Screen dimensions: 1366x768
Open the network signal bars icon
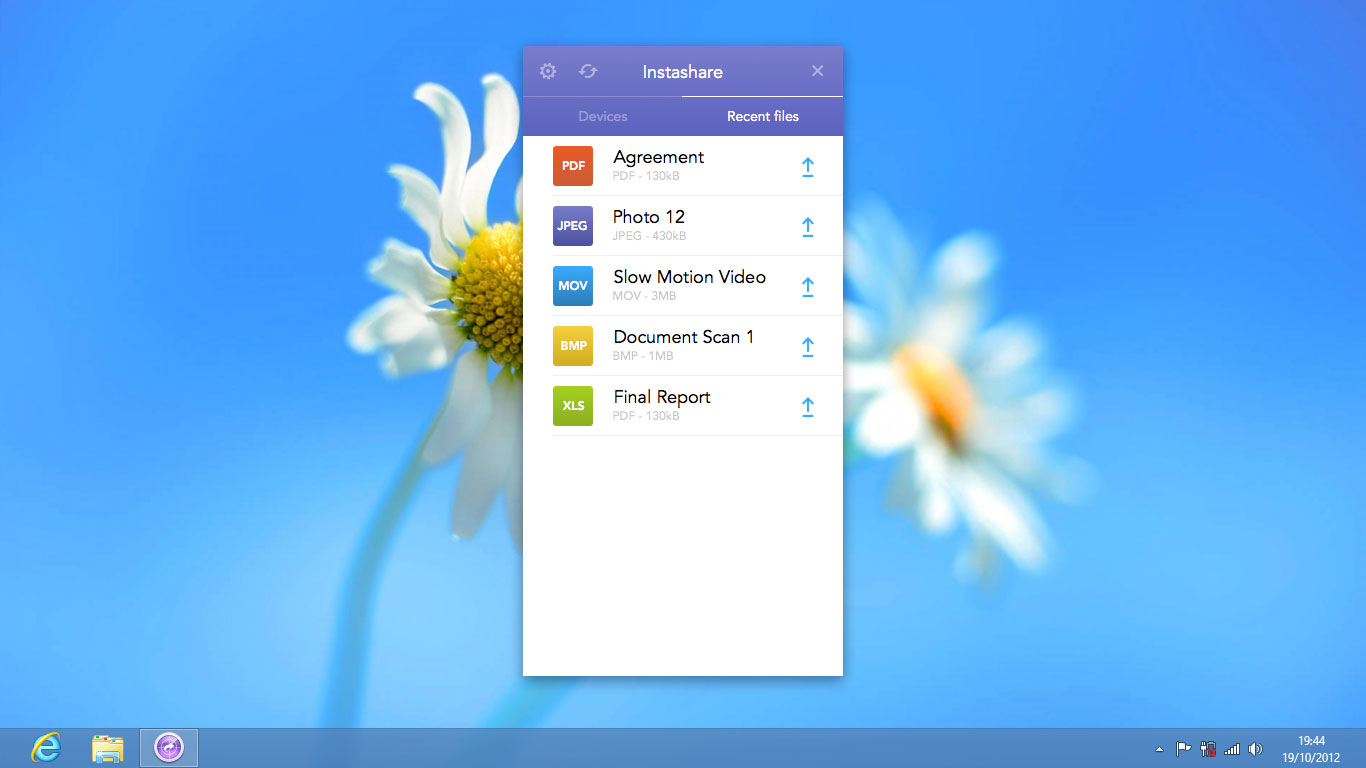1232,748
